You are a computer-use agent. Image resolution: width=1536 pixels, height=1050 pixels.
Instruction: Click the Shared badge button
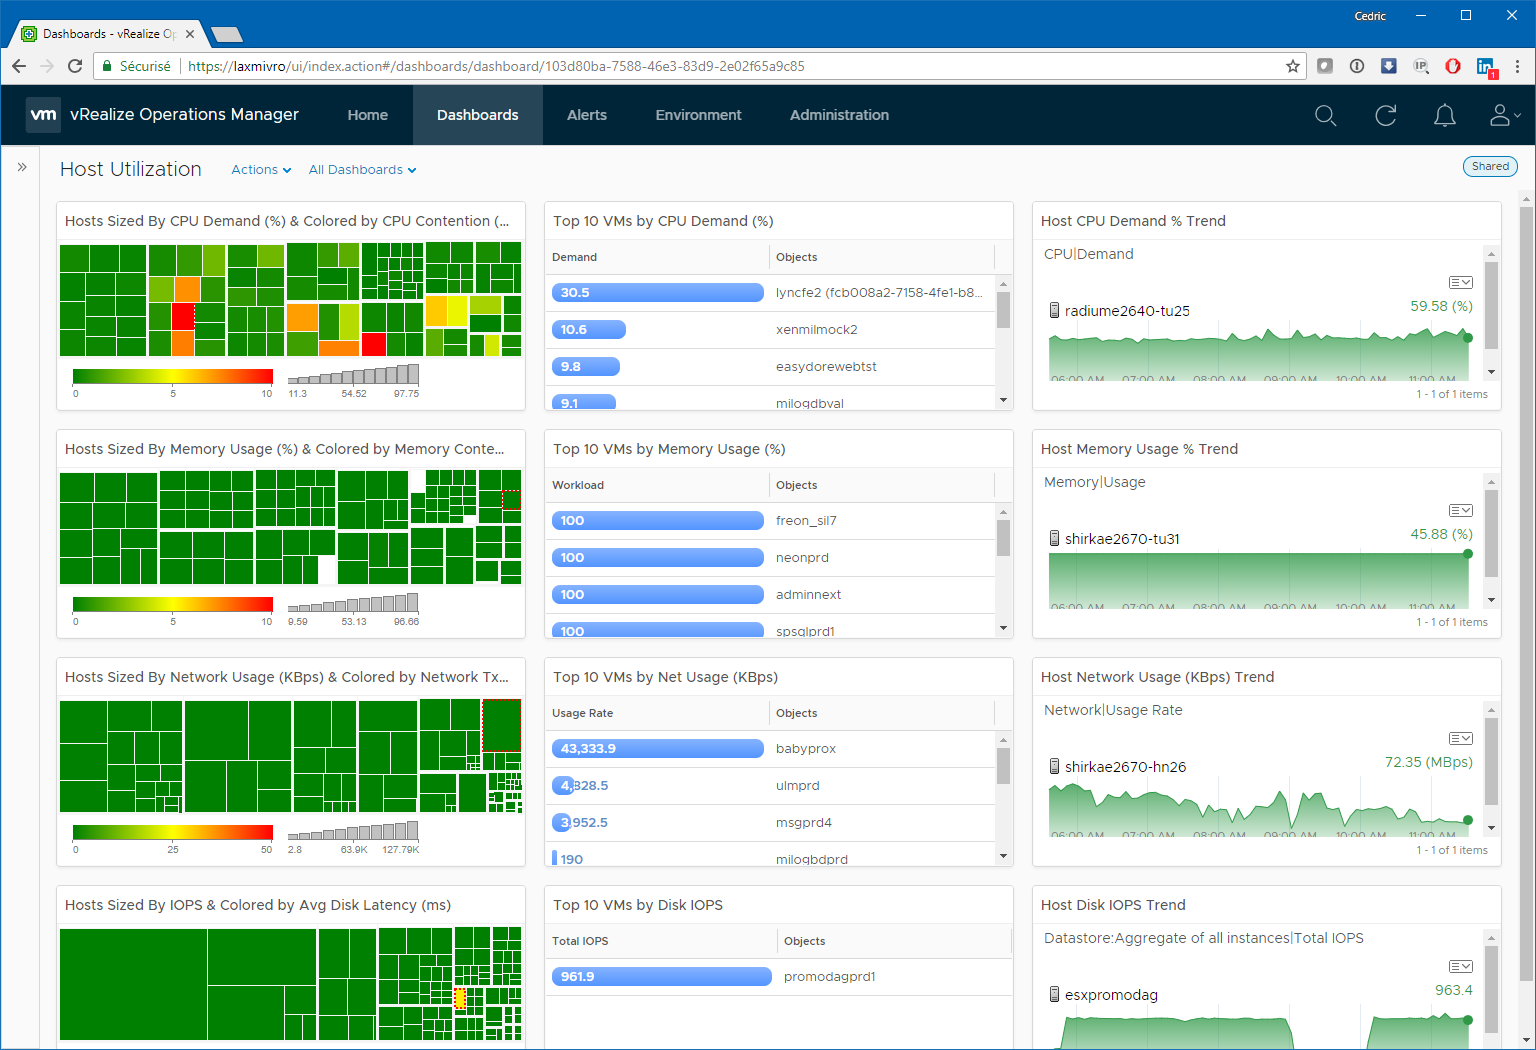tap(1489, 167)
